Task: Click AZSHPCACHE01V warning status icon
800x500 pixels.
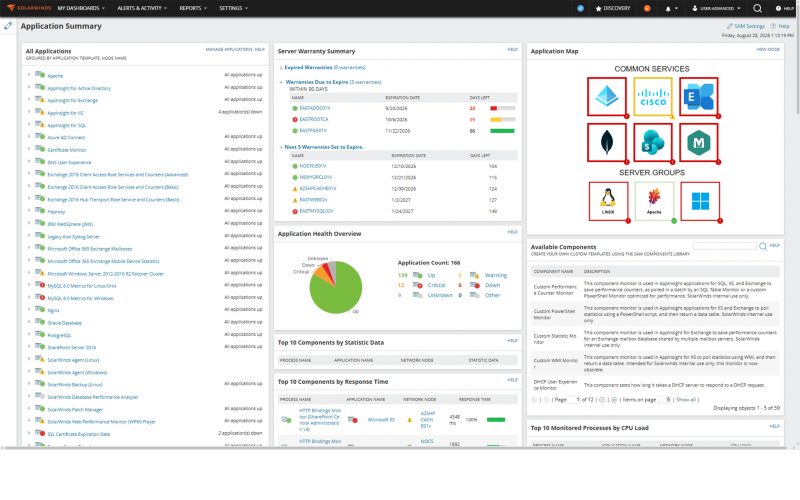Action: pyautogui.click(x=295, y=189)
